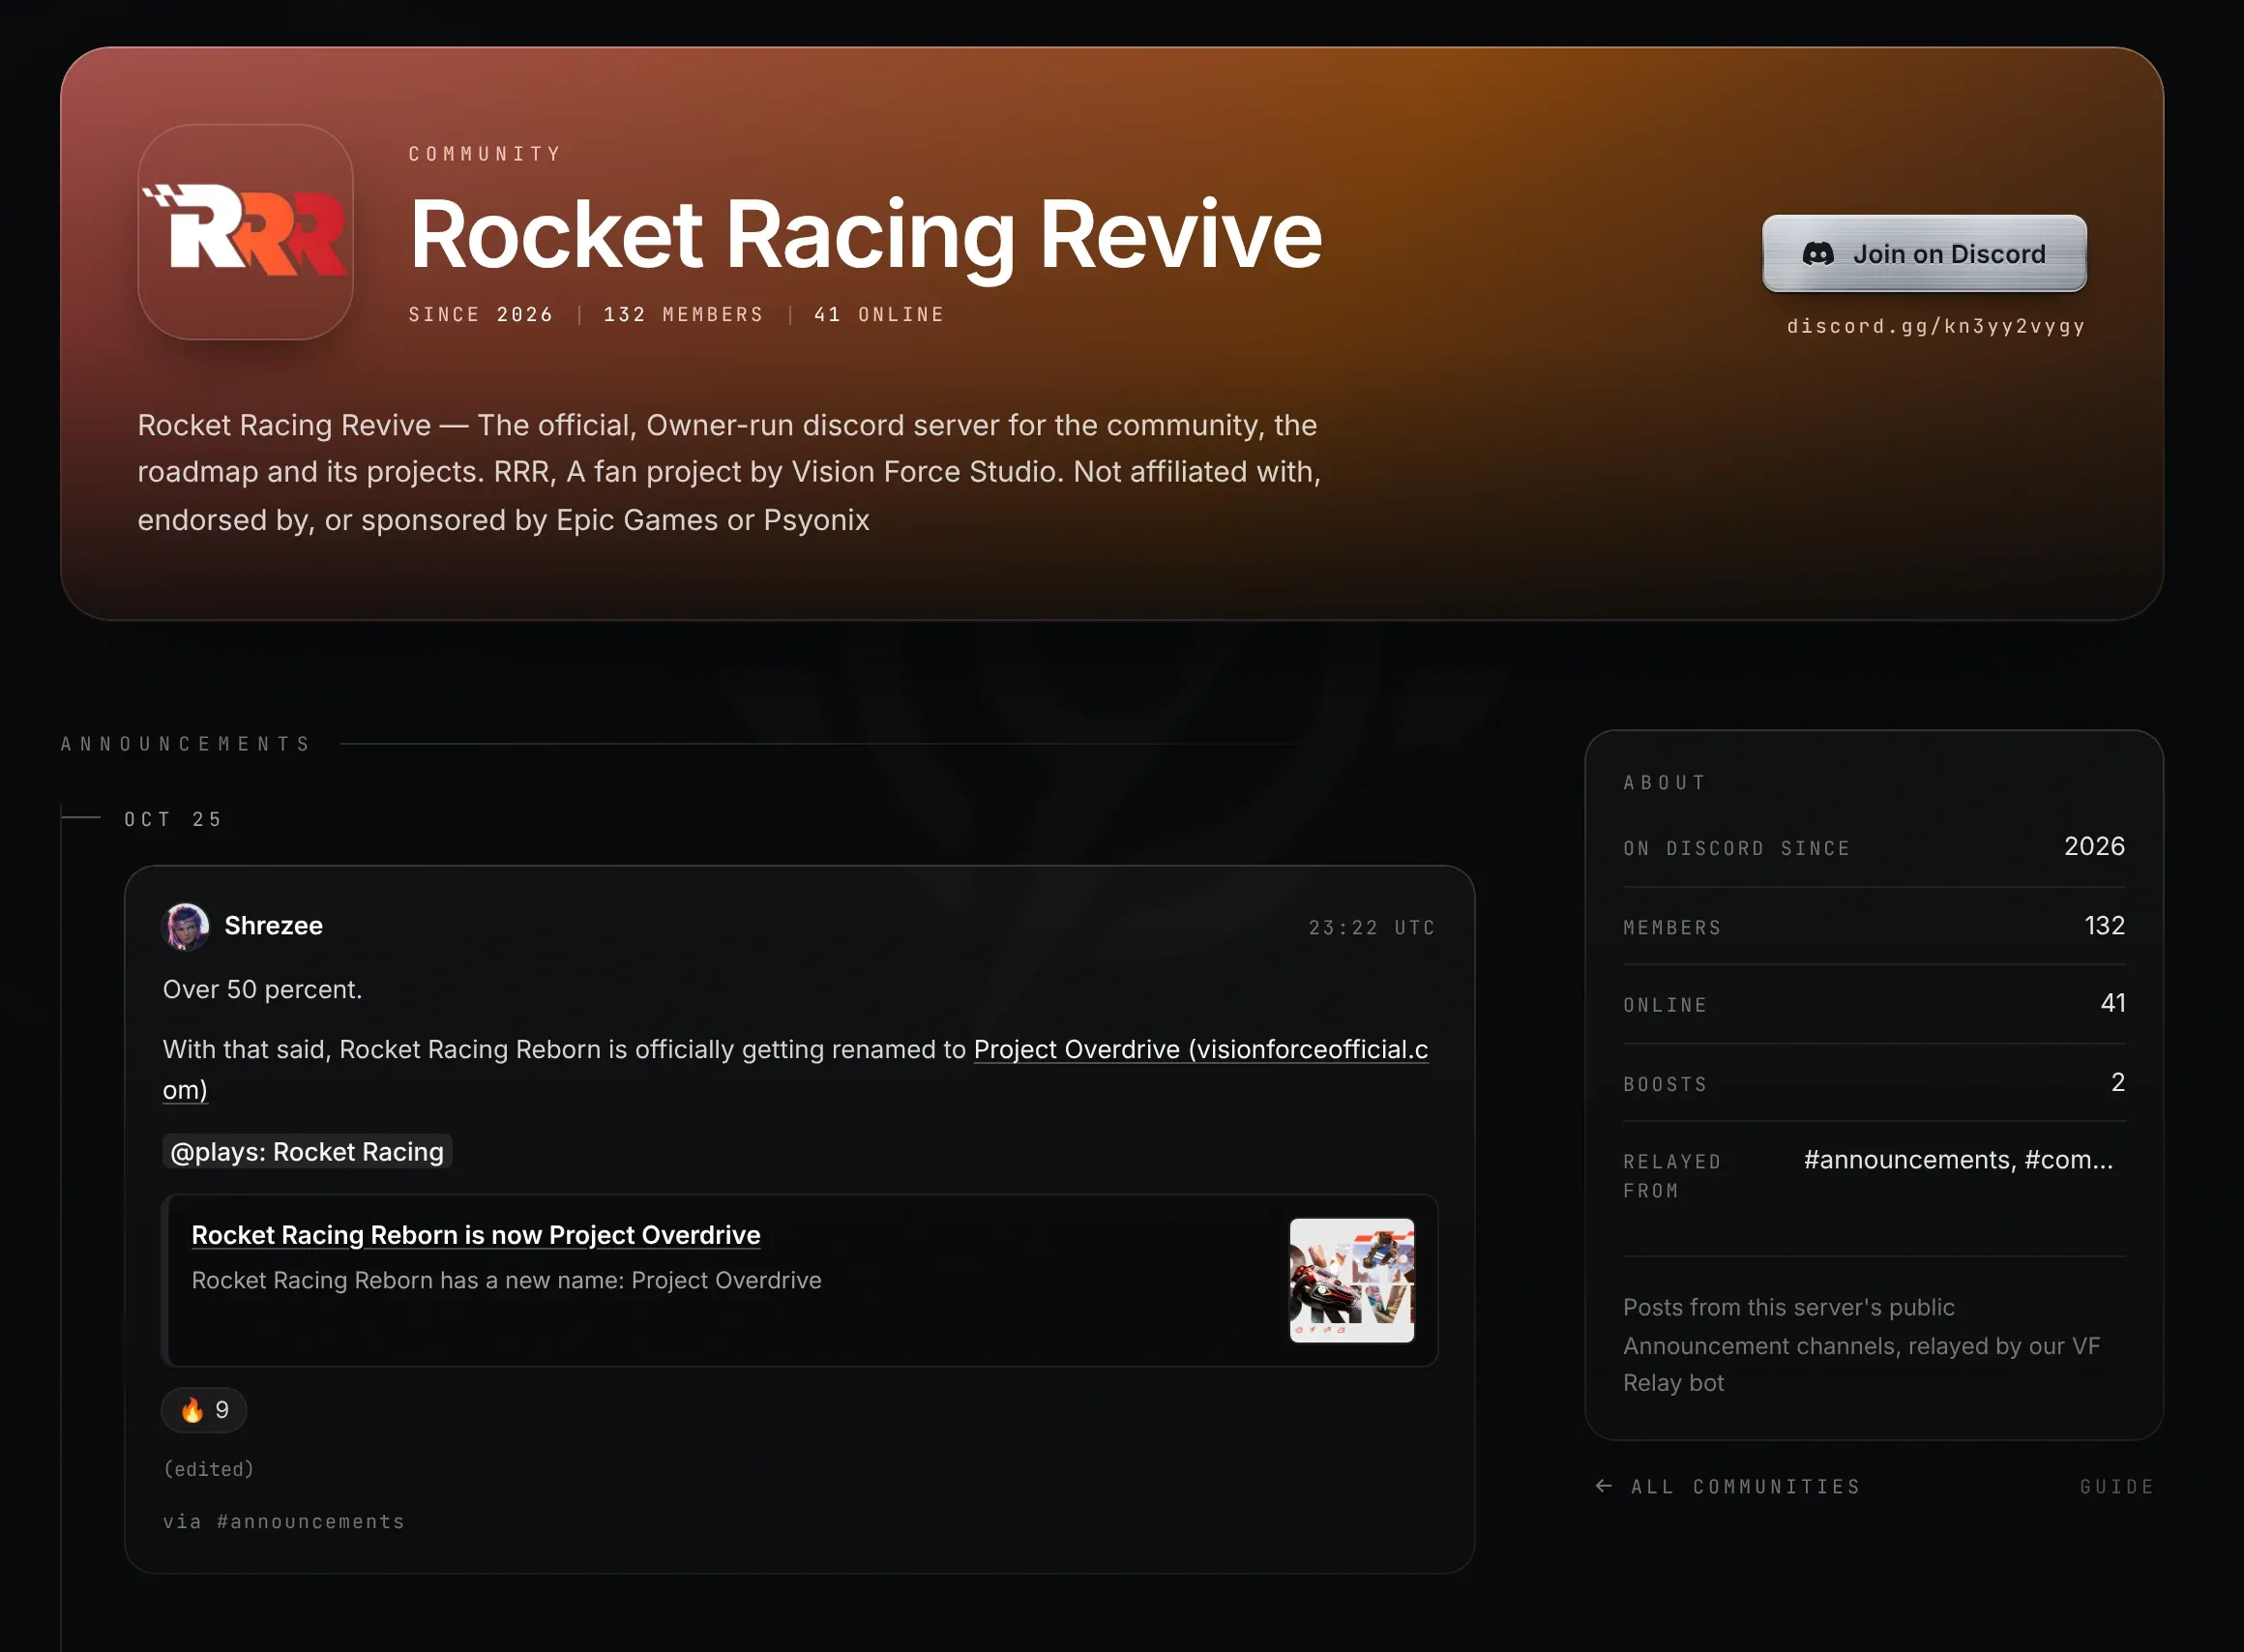Click the ABOUT panel heading
This screenshot has width=2244, height=1652.
coord(1665,782)
